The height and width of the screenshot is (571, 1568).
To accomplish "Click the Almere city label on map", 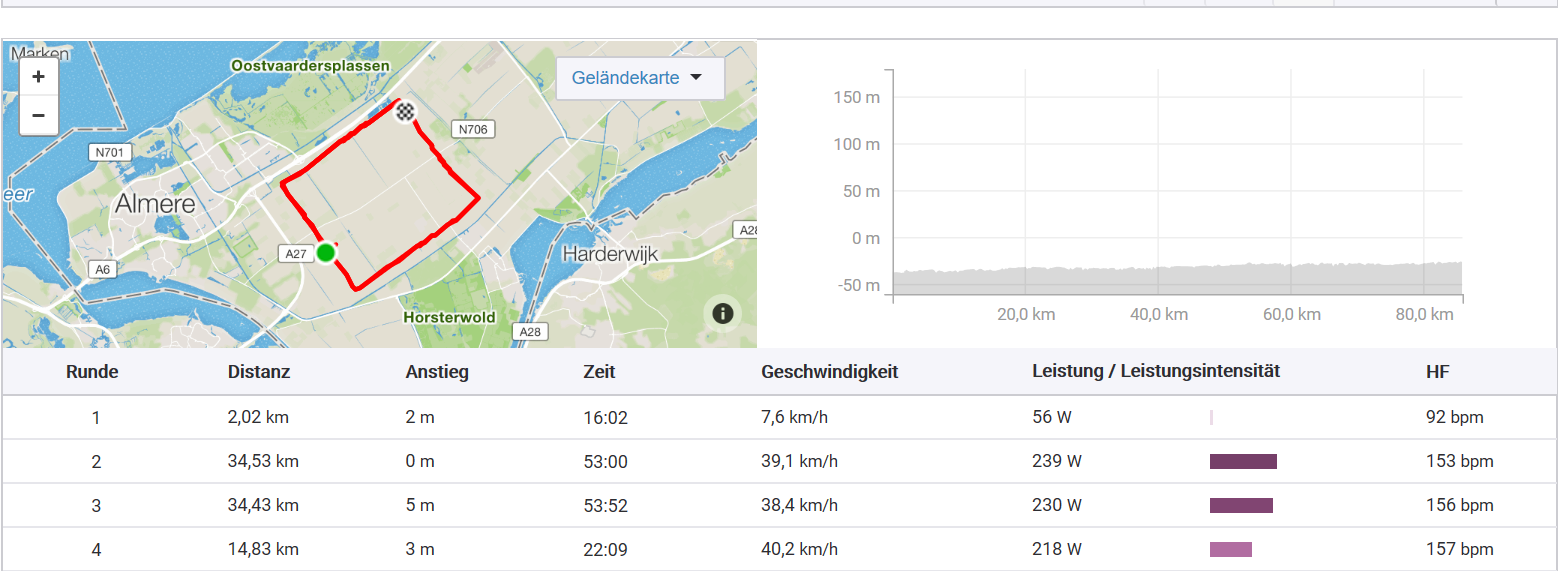I will coord(155,204).
